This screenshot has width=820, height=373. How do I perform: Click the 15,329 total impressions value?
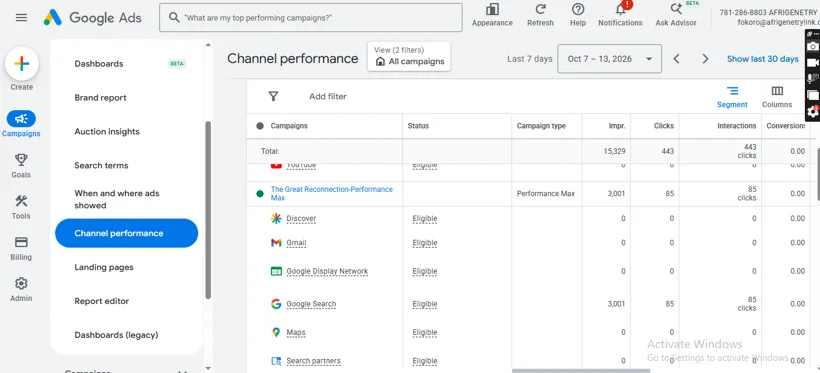click(x=614, y=151)
